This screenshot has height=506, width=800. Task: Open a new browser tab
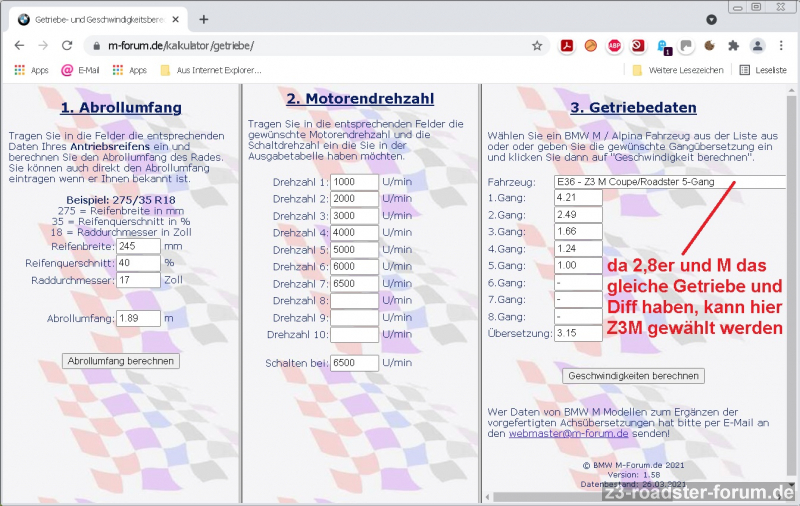coord(204,19)
